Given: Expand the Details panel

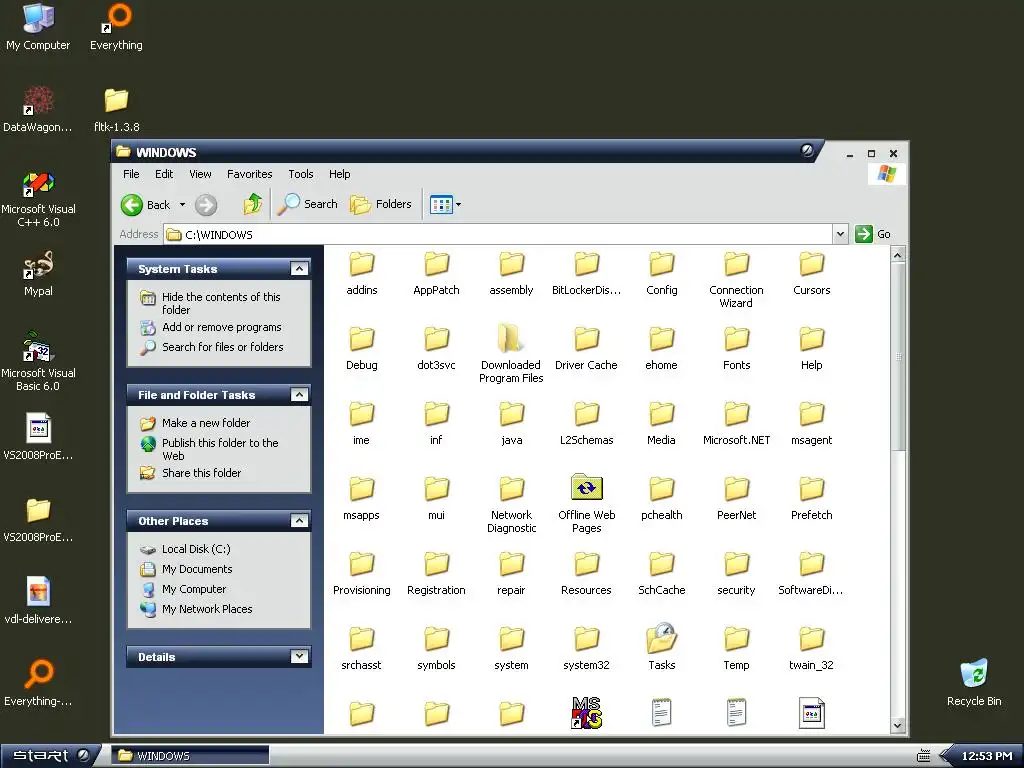Looking at the screenshot, I should coord(299,656).
